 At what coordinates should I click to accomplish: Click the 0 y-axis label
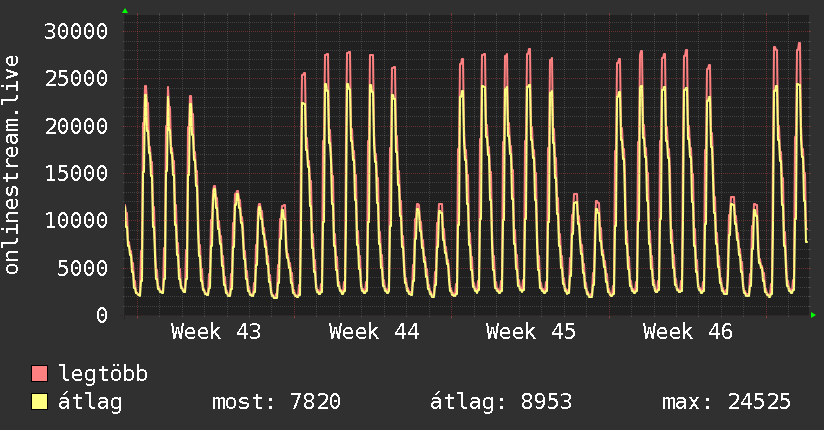coord(102,315)
